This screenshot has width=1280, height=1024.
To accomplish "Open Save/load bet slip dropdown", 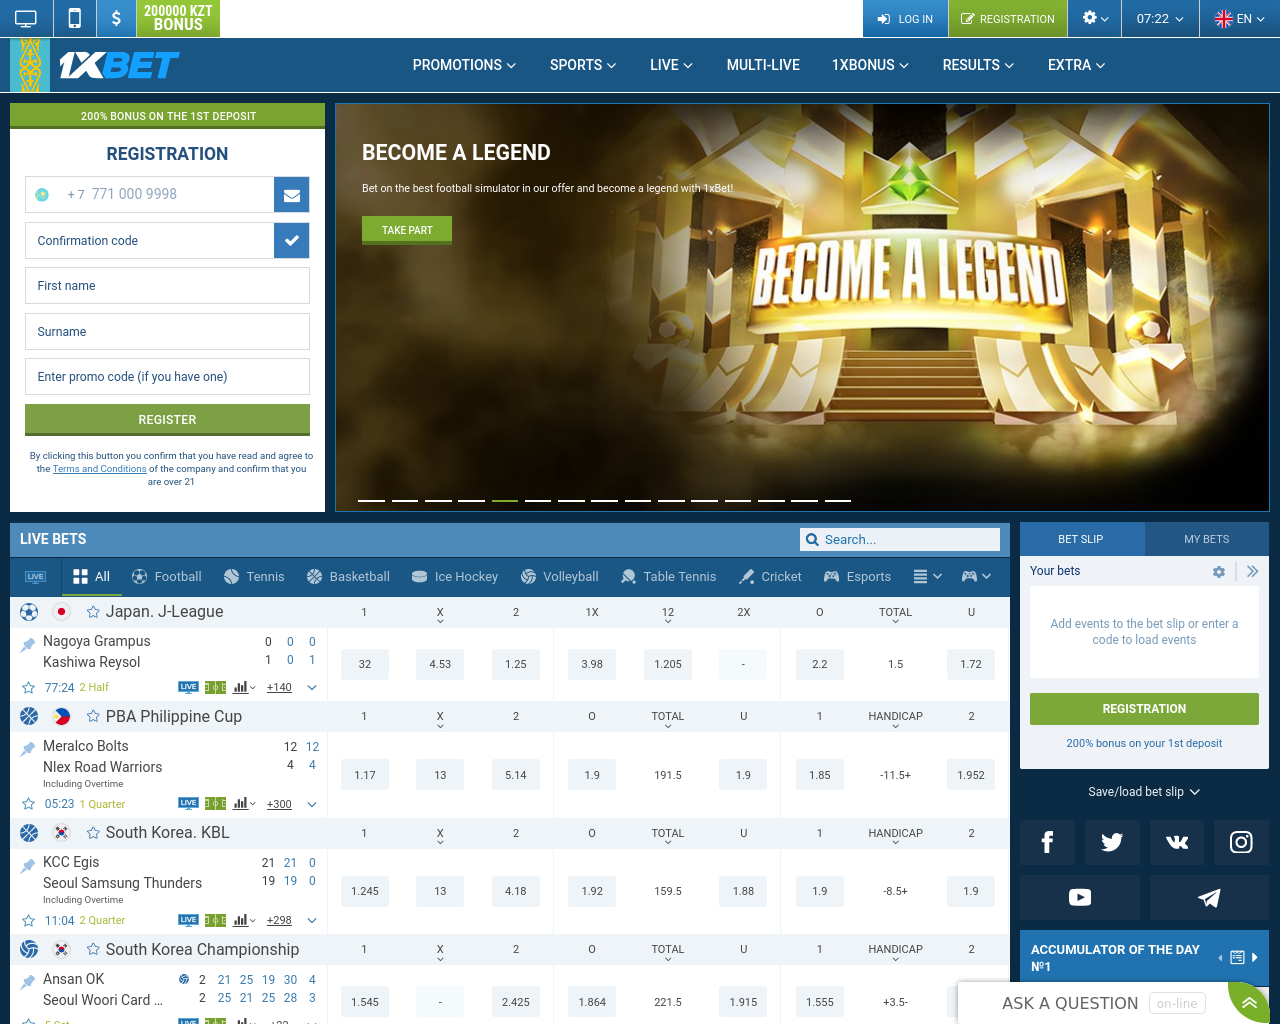I will pos(1144,792).
